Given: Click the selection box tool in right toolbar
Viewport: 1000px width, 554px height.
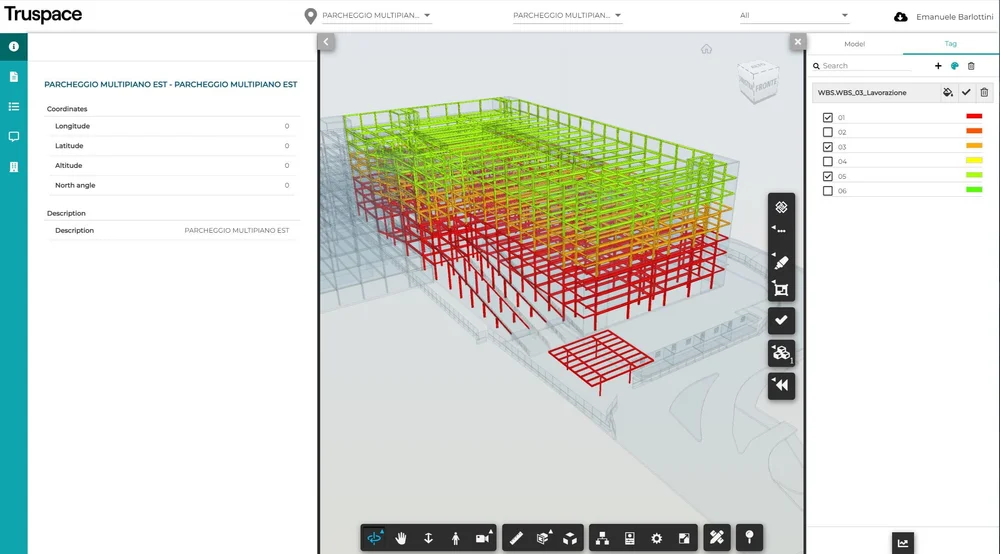Looking at the screenshot, I should pos(781,289).
